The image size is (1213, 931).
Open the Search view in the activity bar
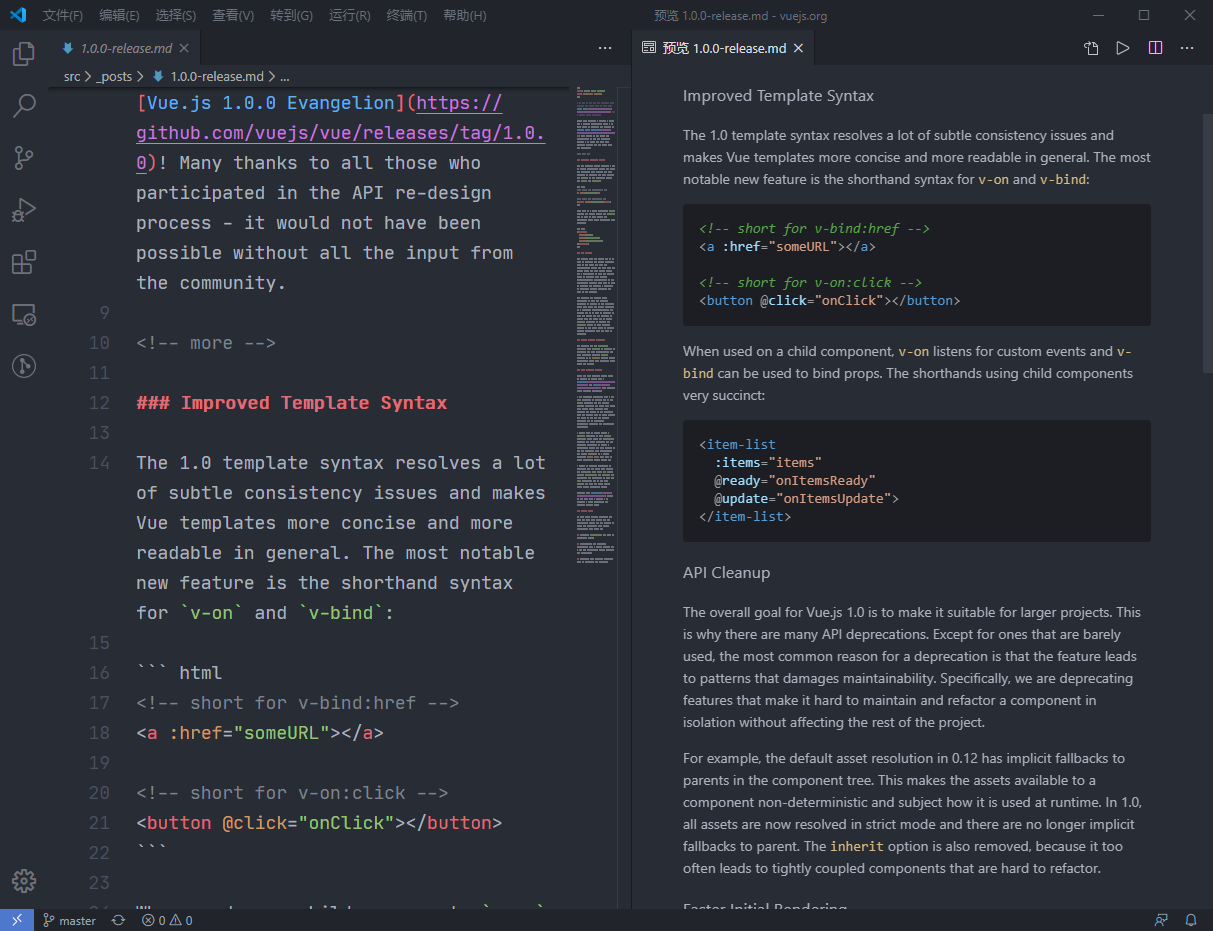pyautogui.click(x=24, y=105)
